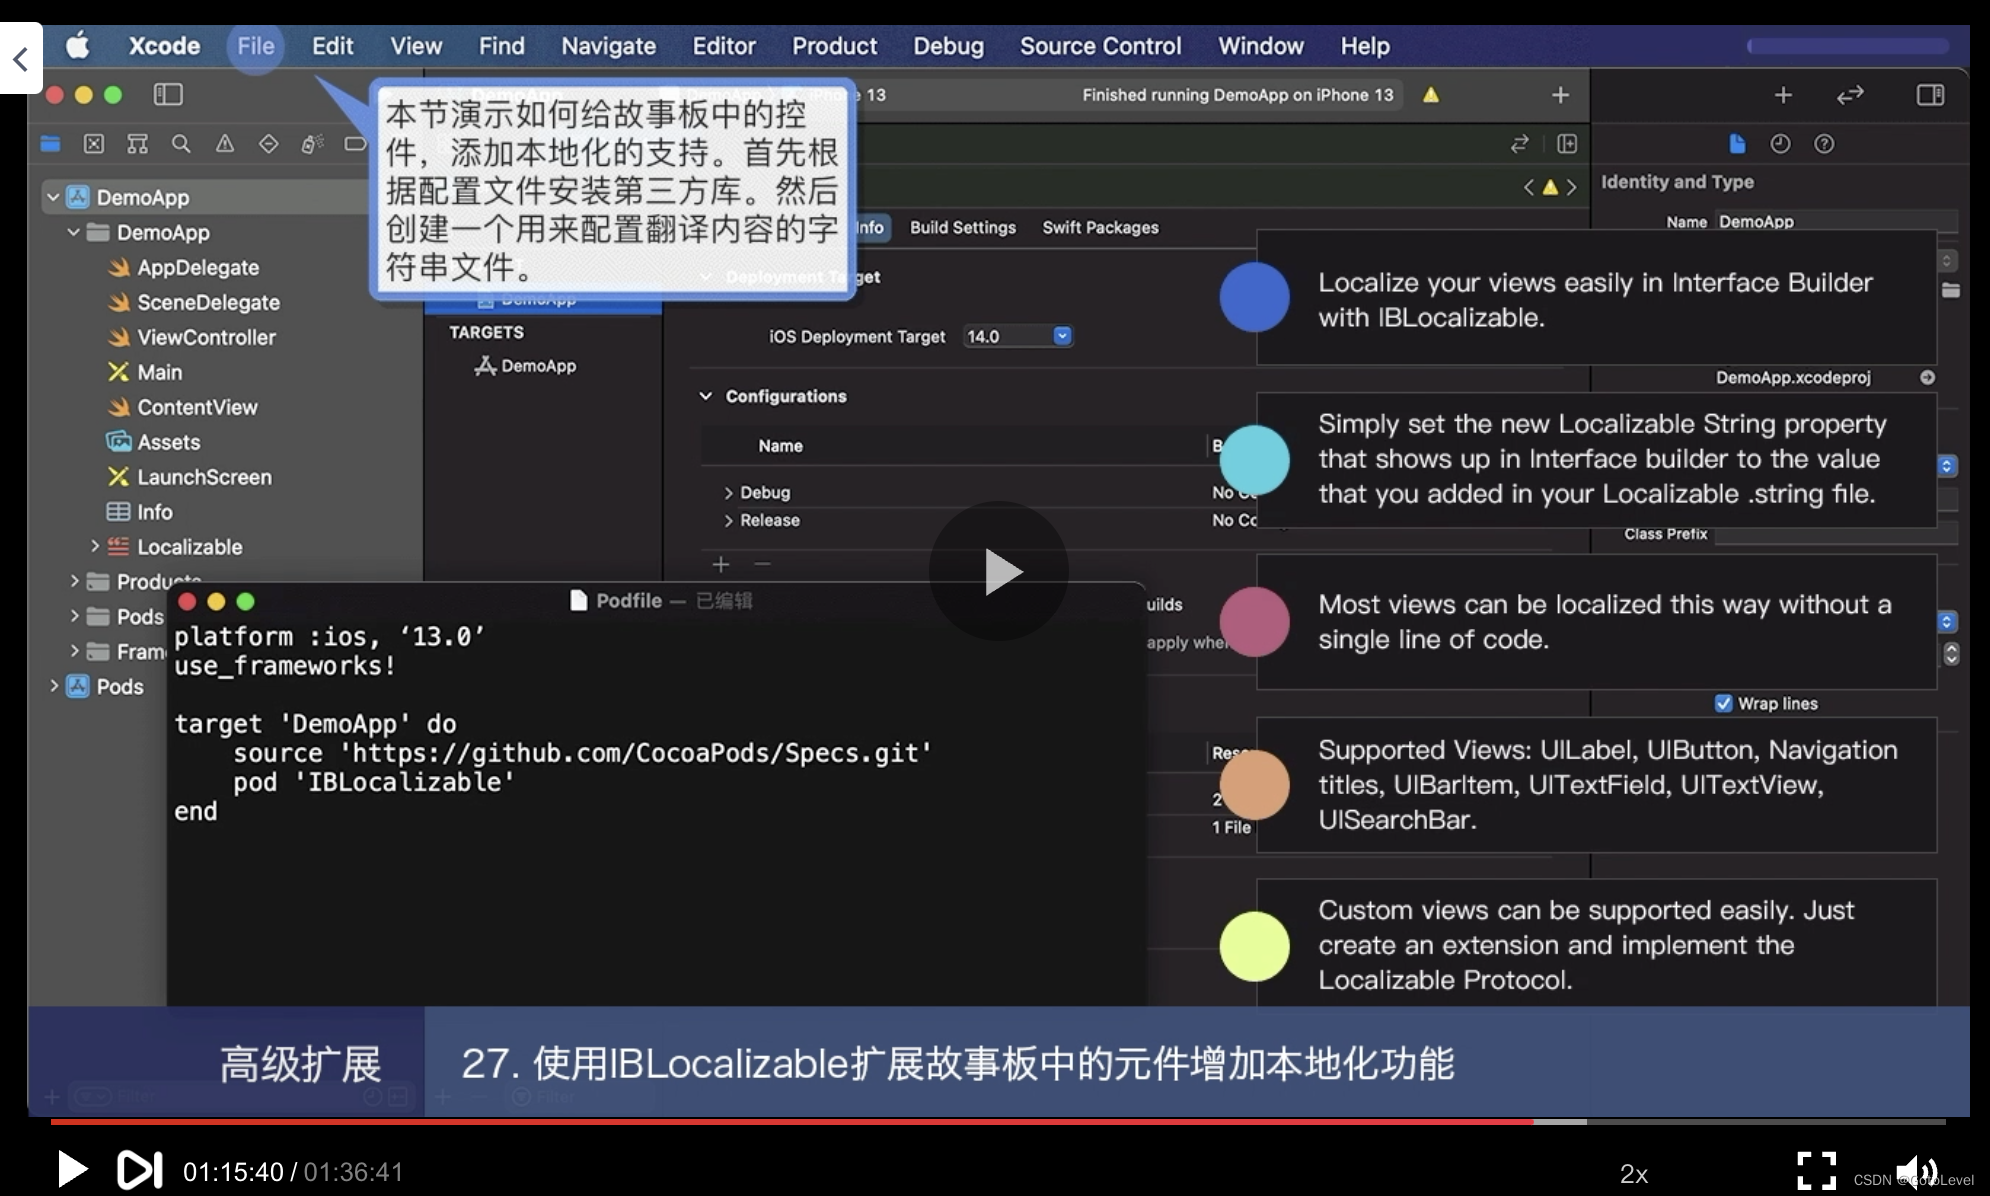Select the Quick Help inspector icon

1824,144
